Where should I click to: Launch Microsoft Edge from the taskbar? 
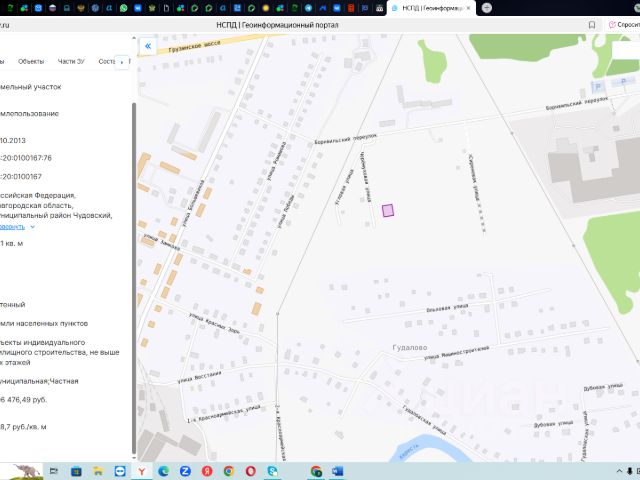point(164,471)
